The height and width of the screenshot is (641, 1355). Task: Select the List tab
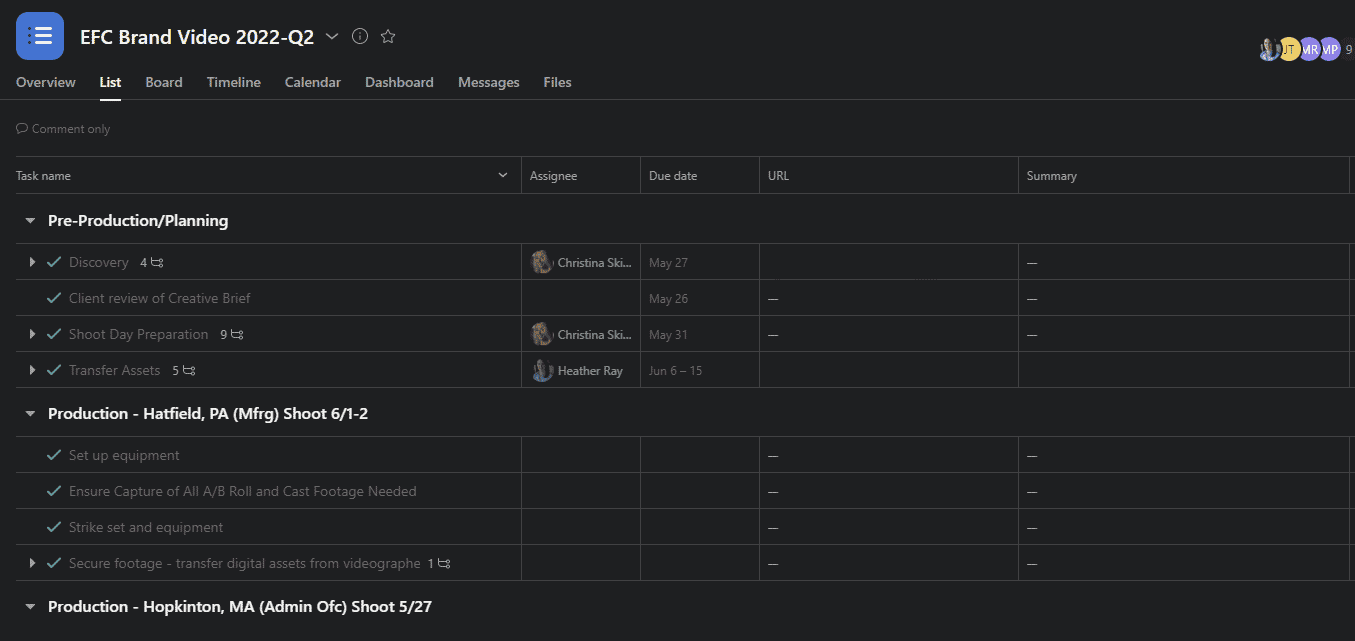pos(110,82)
